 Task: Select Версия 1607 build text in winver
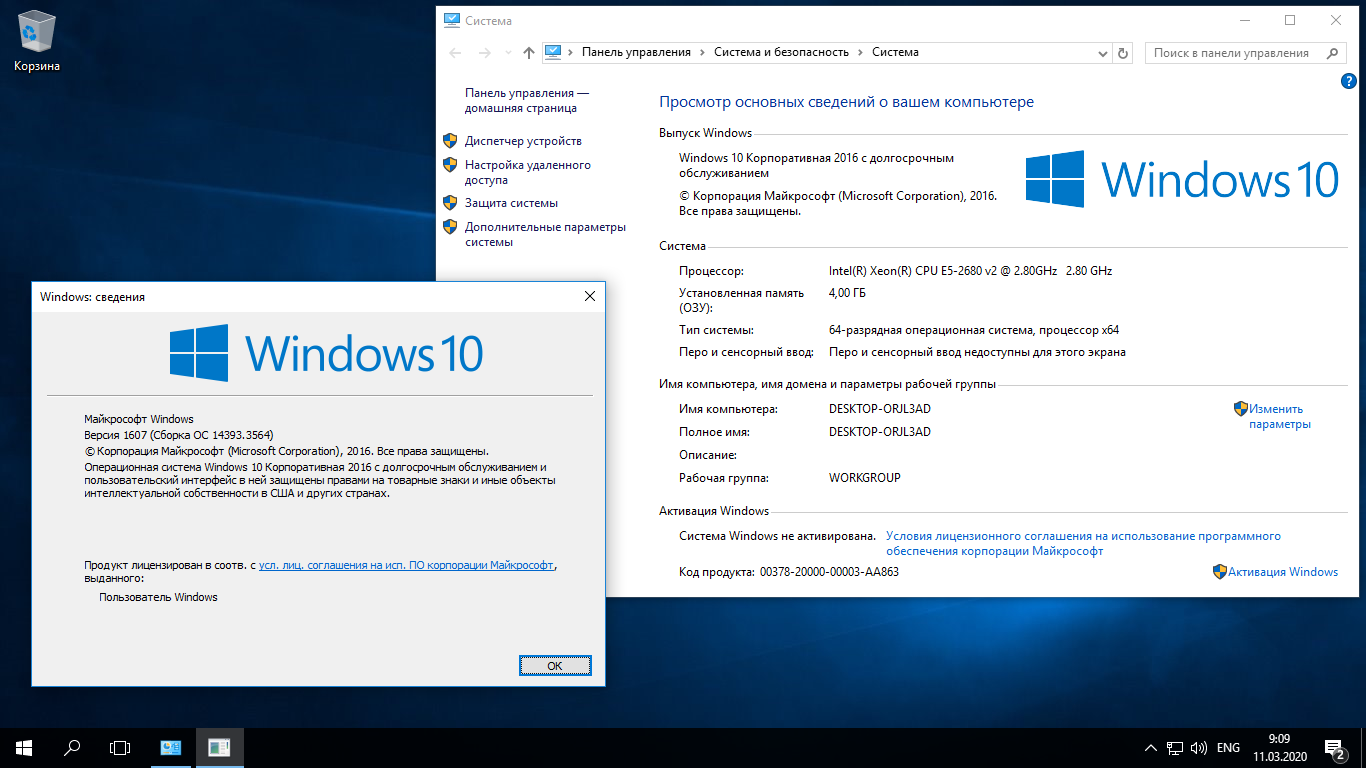pyautogui.click(x=179, y=435)
